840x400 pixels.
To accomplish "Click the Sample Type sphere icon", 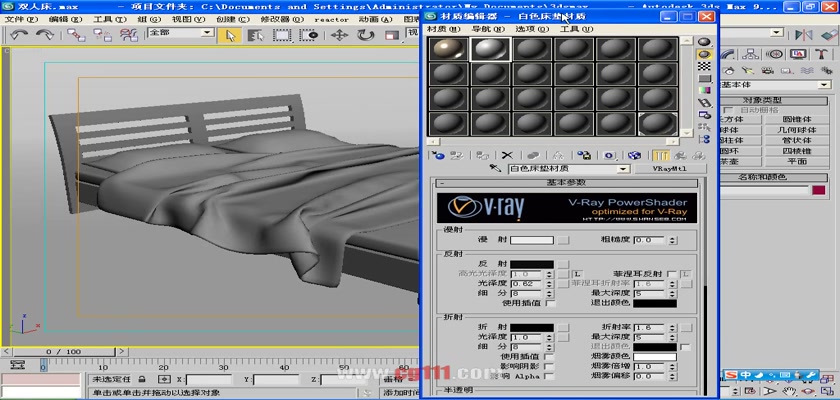I will (704, 42).
